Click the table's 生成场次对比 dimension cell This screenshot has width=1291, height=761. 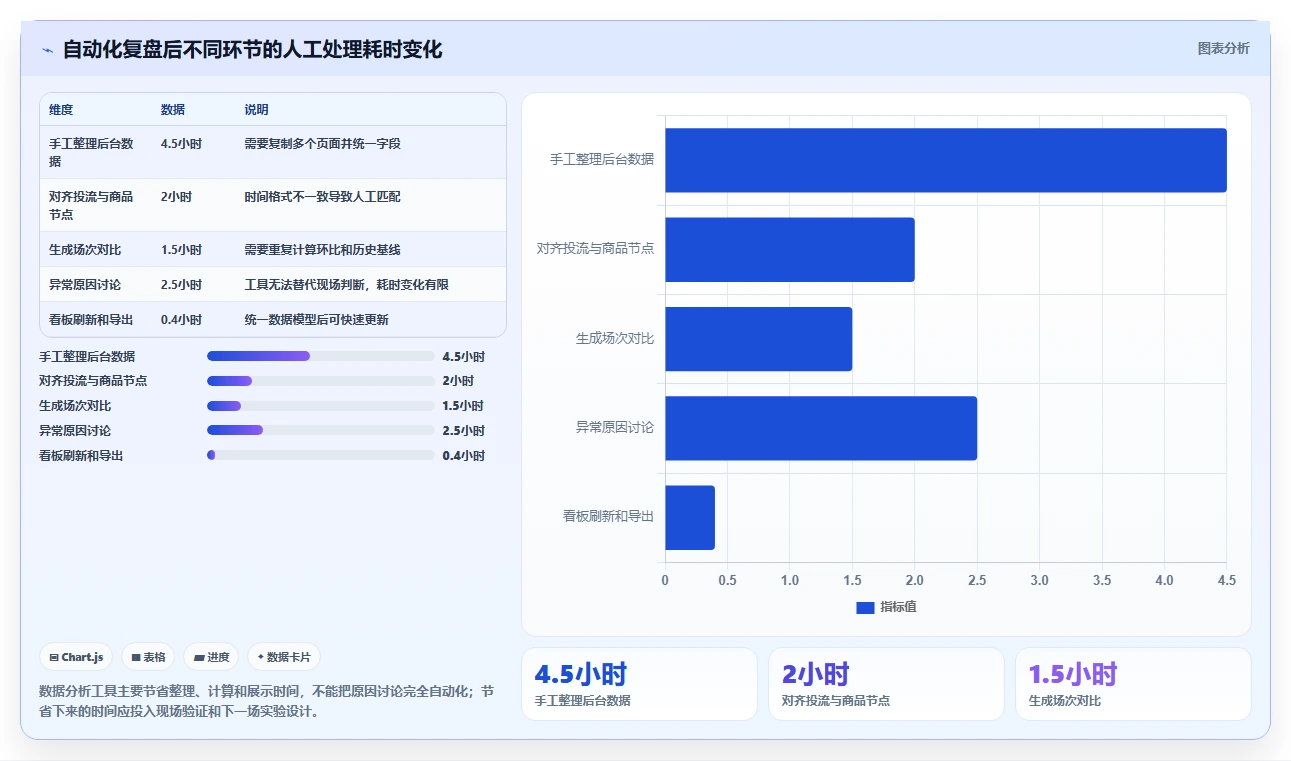[85, 250]
